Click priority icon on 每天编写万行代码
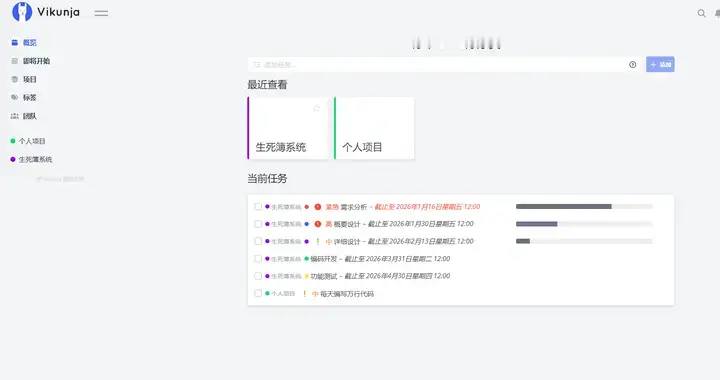Screen dimensions: 720x380 (x=304, y=293)
